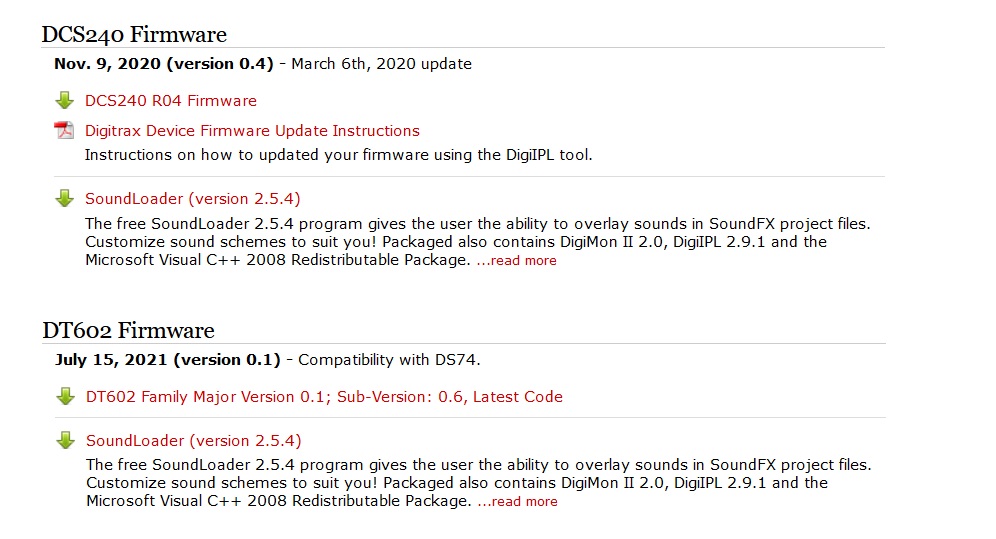Click the DT602 Firmware section heading
Viewport: 996px width, 539px height.
coord(128,331)
